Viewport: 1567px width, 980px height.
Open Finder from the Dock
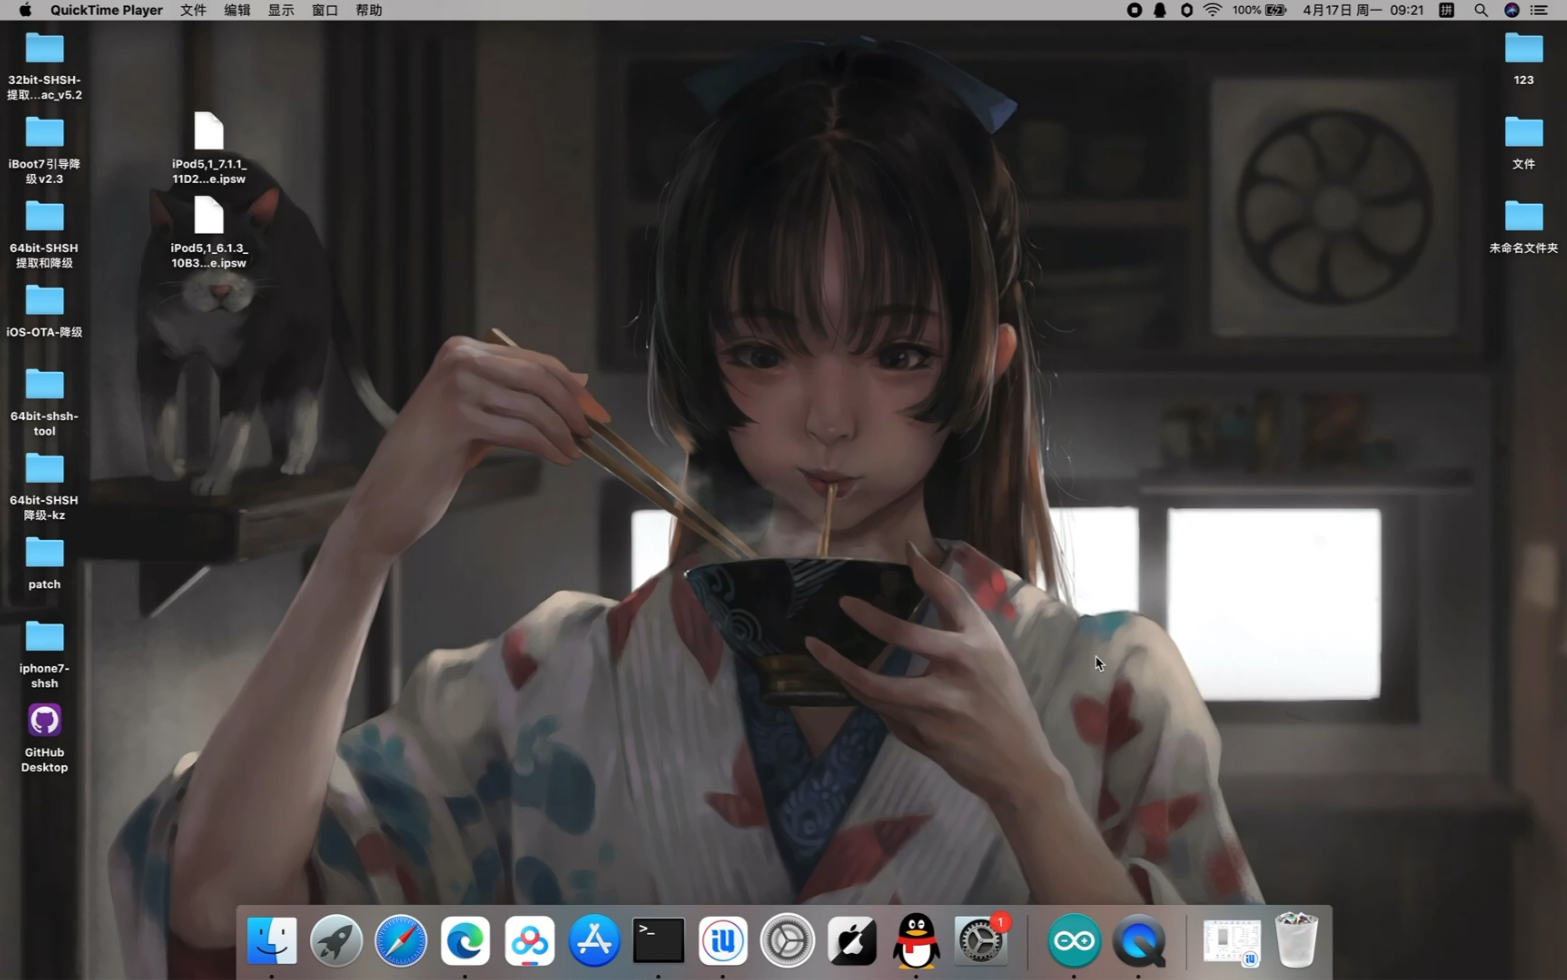[272, 941]
